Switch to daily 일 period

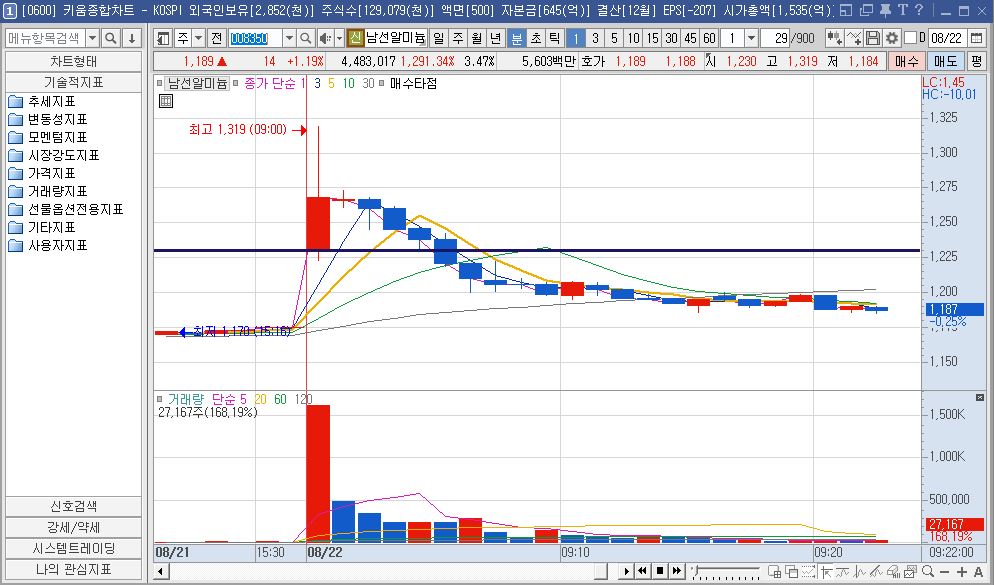pos(439,39)
